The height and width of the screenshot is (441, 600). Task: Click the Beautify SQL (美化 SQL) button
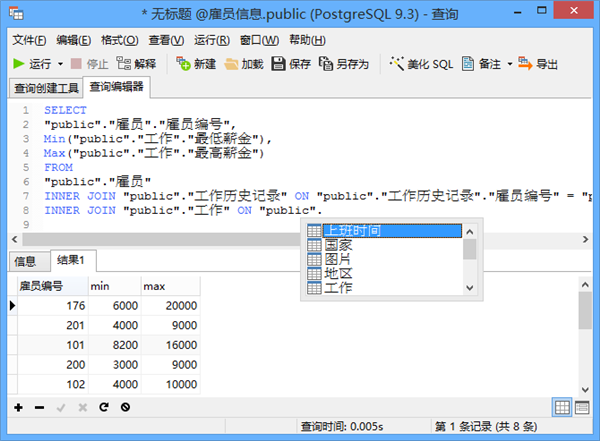pos(421,64)
